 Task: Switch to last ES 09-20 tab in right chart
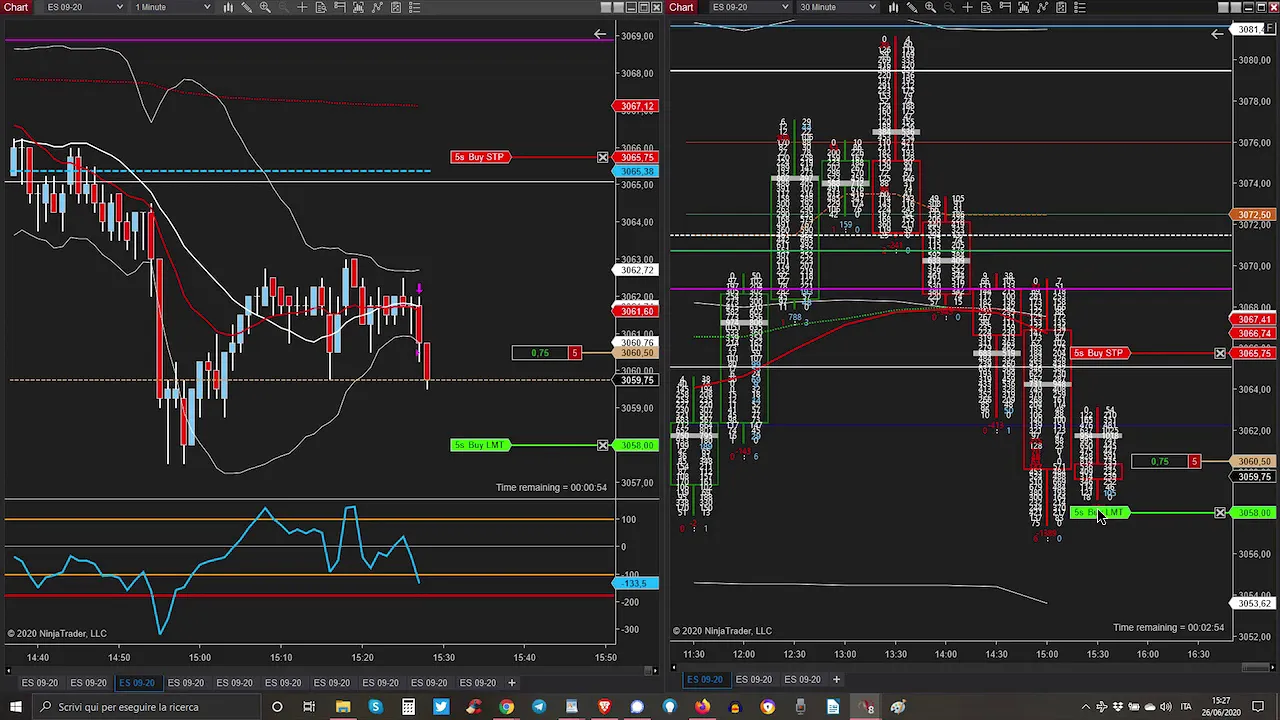pyautogui.click(x=803, y=680)
